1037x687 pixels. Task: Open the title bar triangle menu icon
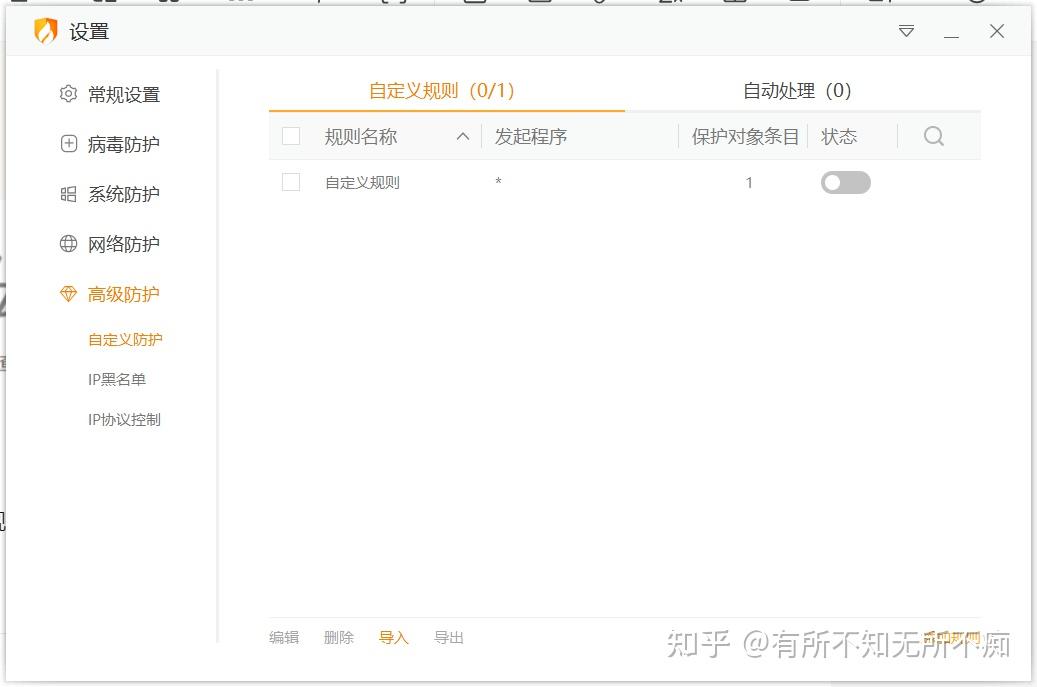(x=906, y=31)
